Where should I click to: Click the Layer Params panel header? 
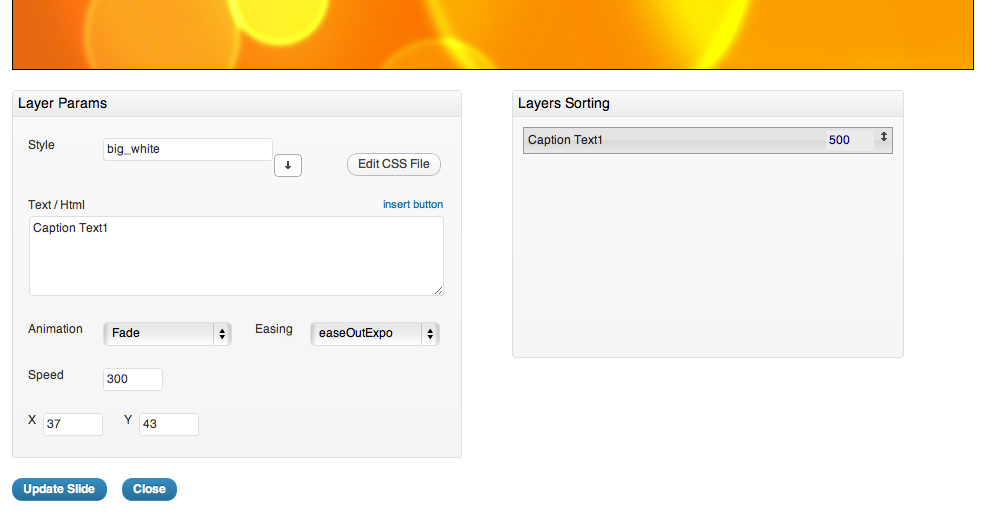point(237,104)
